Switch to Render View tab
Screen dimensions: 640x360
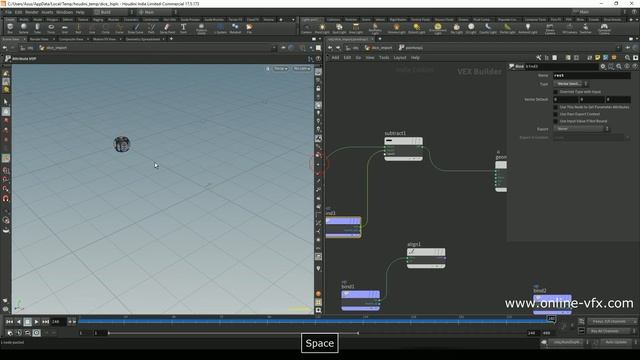[39, 39]
